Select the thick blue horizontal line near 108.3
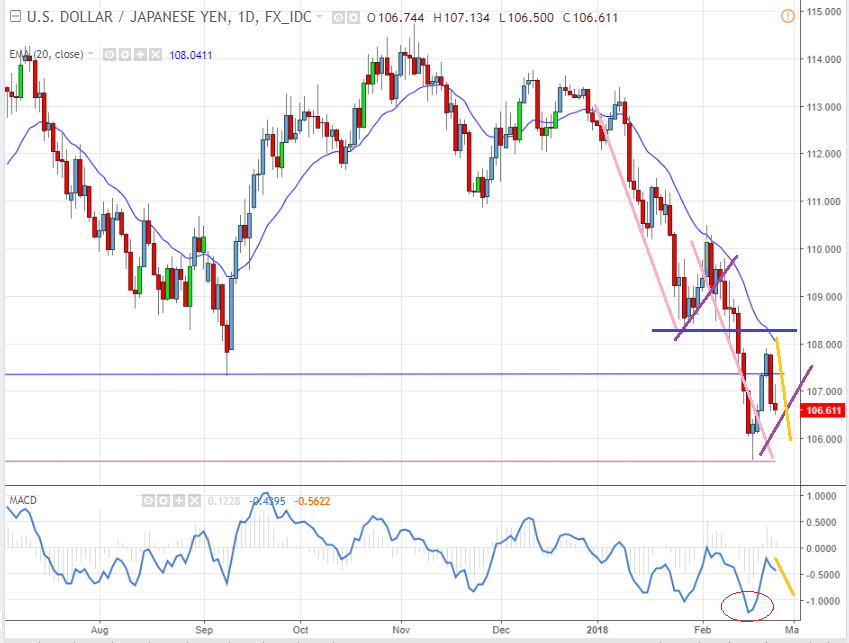Viewport: 849px width, 643px height. (724, 330)
